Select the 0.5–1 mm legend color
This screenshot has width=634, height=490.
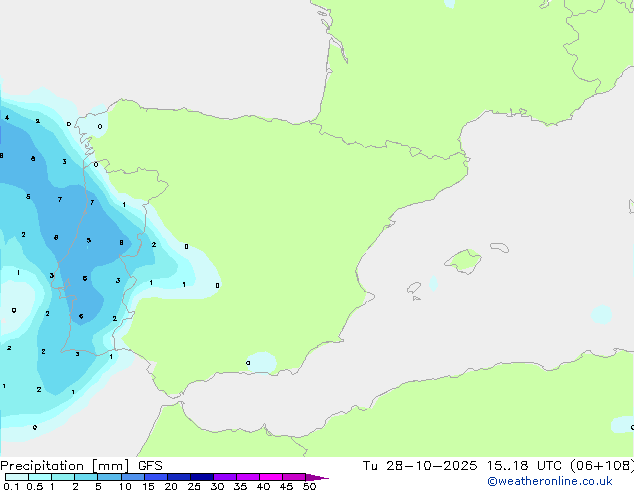40,477
